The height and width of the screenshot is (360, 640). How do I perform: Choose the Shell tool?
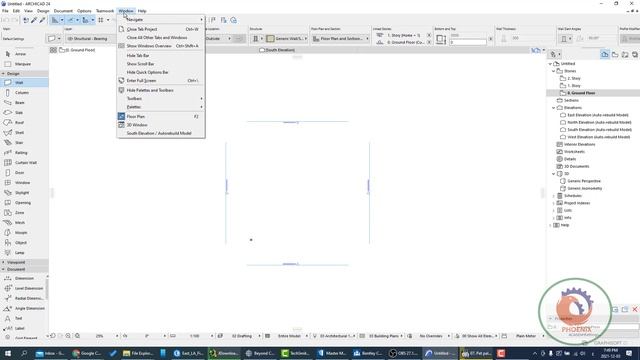tap(19, 133)
